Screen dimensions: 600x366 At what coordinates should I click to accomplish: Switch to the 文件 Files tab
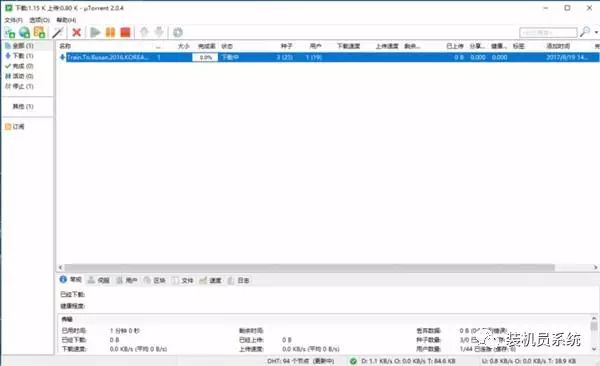(x=183, y=280)
